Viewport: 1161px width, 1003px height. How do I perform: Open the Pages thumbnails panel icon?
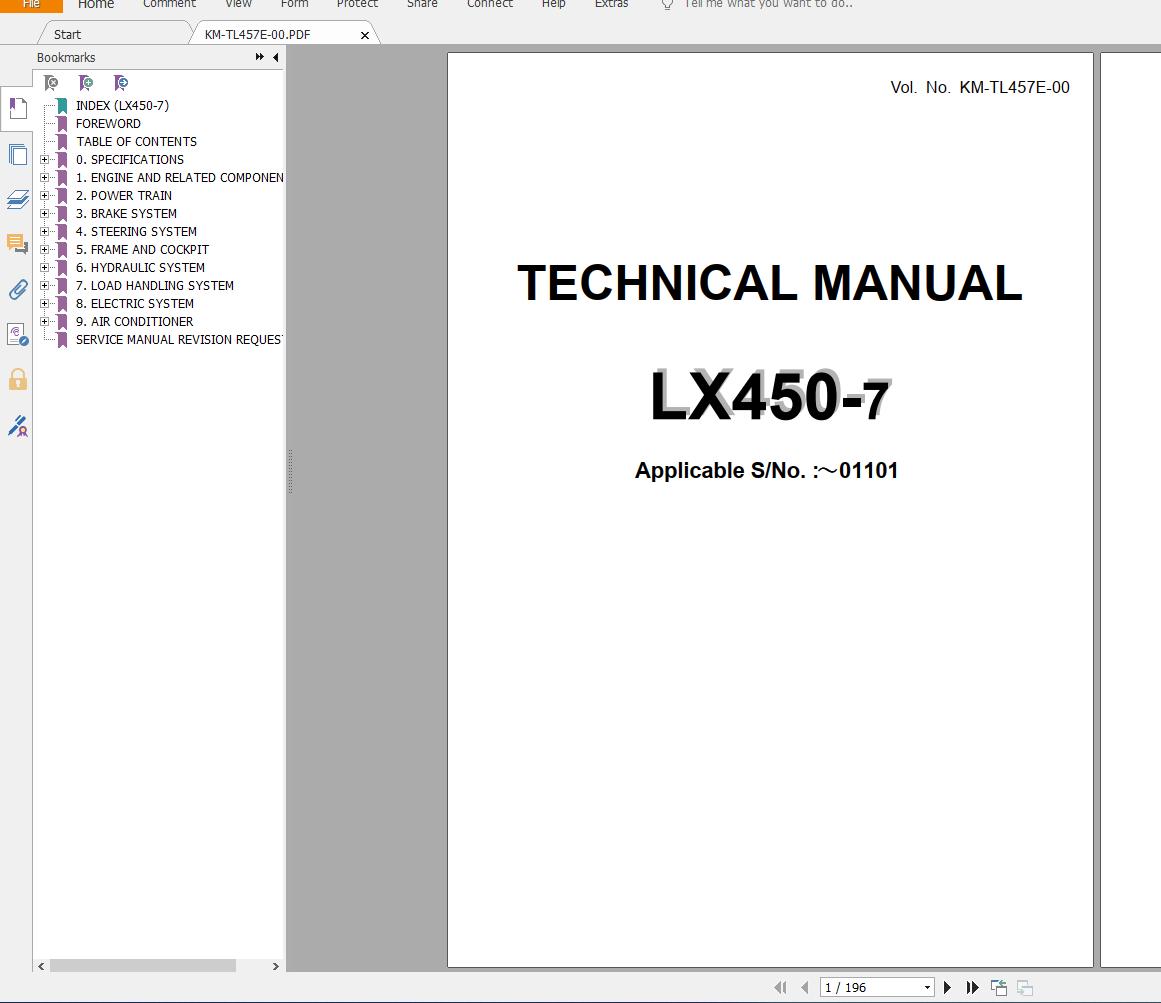18,155
